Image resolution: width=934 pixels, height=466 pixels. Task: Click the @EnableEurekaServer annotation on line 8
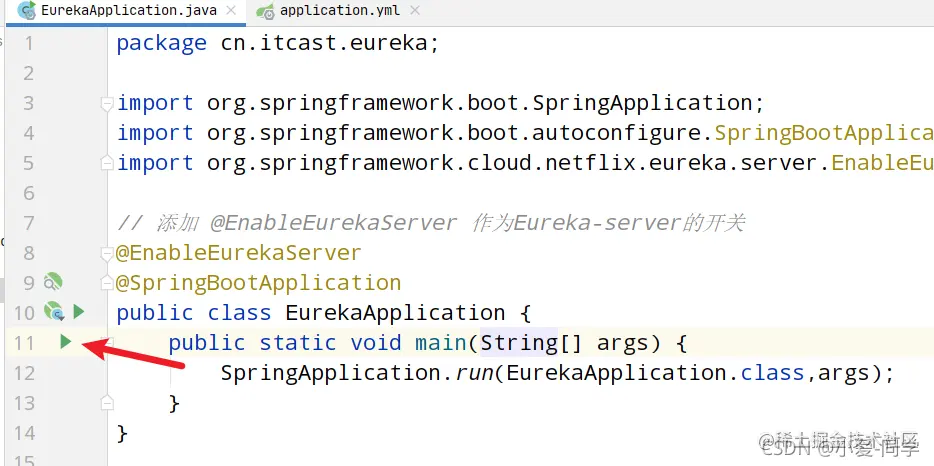click(x=238, y=253)
